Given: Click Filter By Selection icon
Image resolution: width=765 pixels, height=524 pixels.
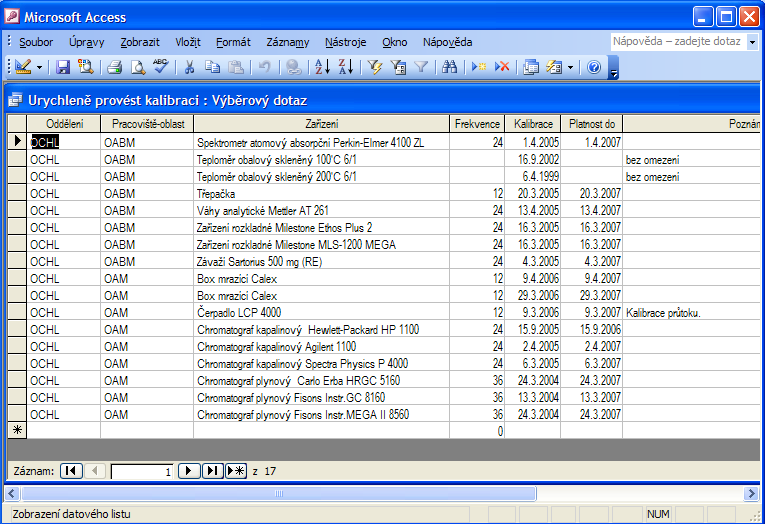Looking at the screenshot, I should click(x=375, y=67).
